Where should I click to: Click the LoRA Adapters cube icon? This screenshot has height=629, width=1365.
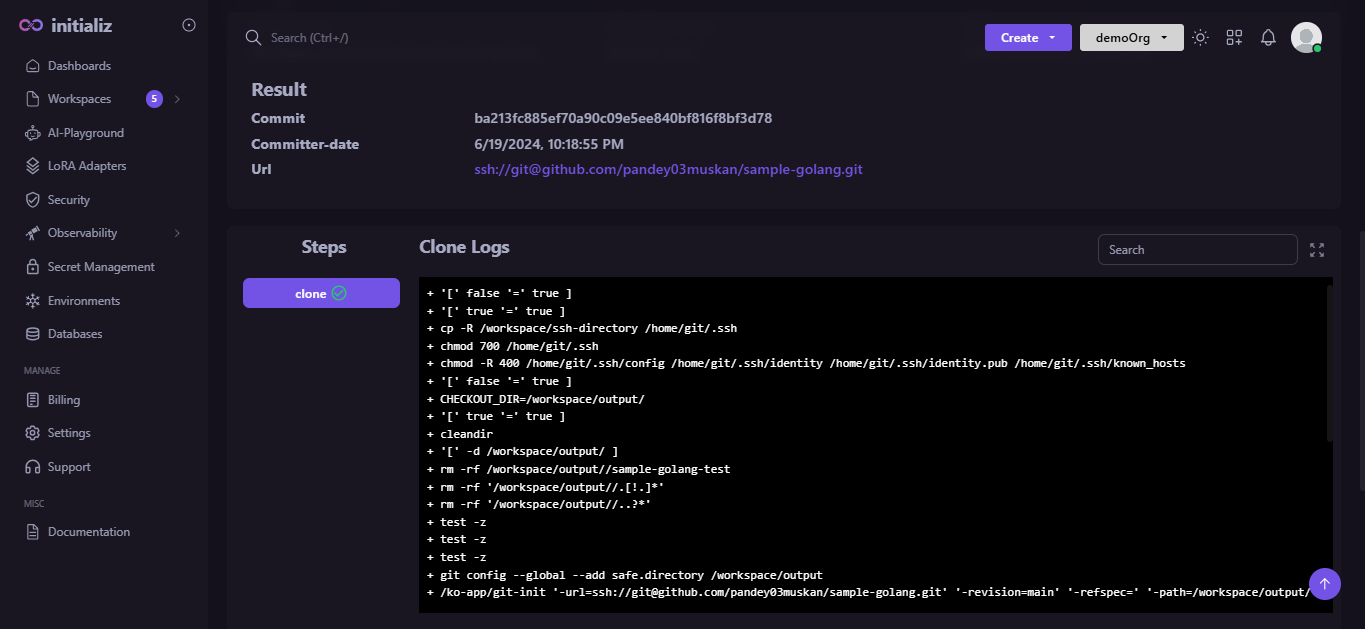[x=31, y=166]
